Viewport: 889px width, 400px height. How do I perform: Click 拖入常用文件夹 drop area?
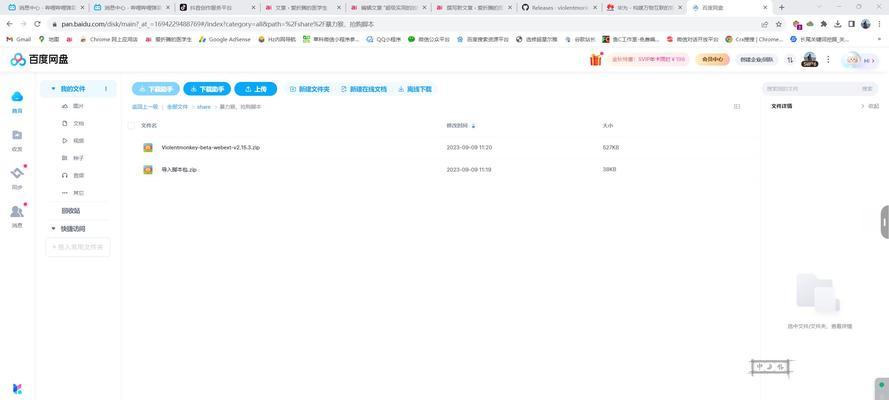78,247
